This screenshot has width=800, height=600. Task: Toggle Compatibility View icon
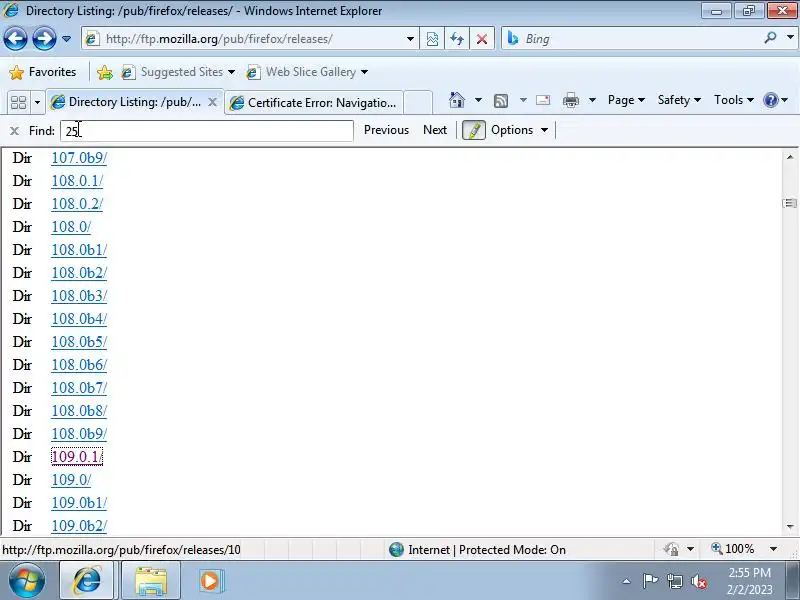click(x=432, y=39)
